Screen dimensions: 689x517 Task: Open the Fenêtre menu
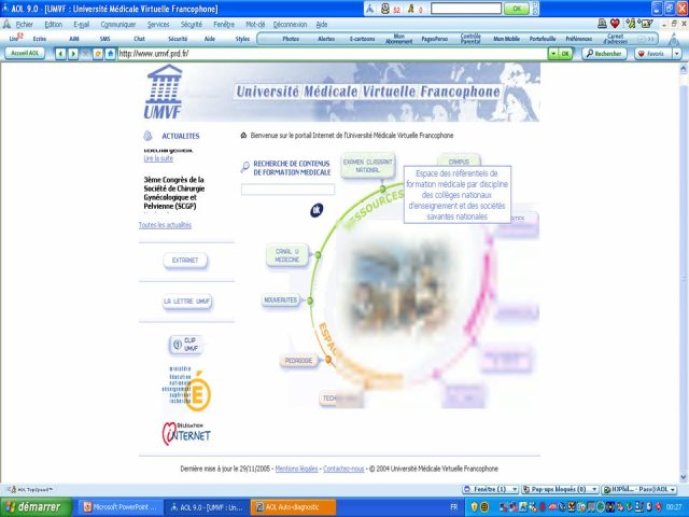(x=224, y=24)
